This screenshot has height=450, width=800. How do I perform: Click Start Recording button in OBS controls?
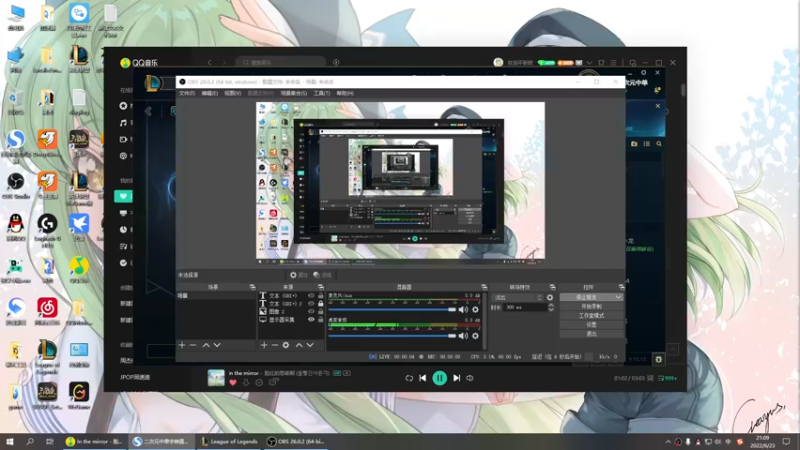(591, 307)
